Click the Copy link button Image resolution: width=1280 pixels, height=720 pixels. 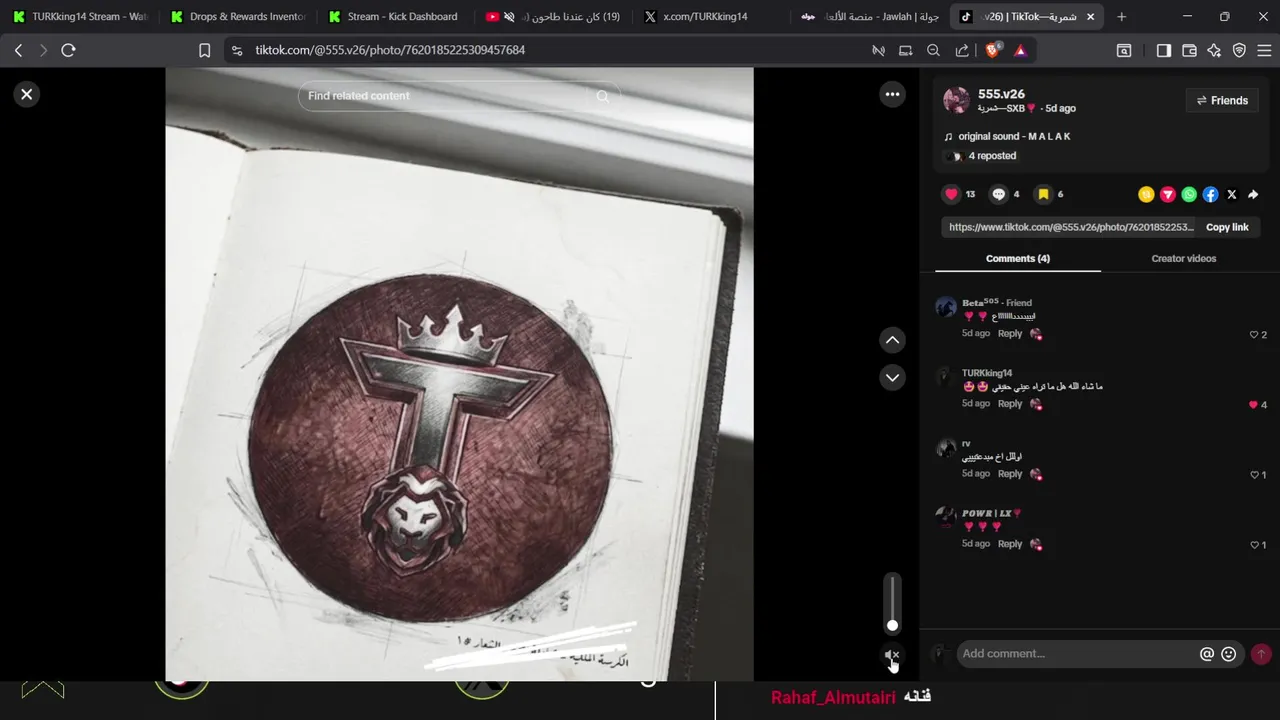coord(1227,227)
